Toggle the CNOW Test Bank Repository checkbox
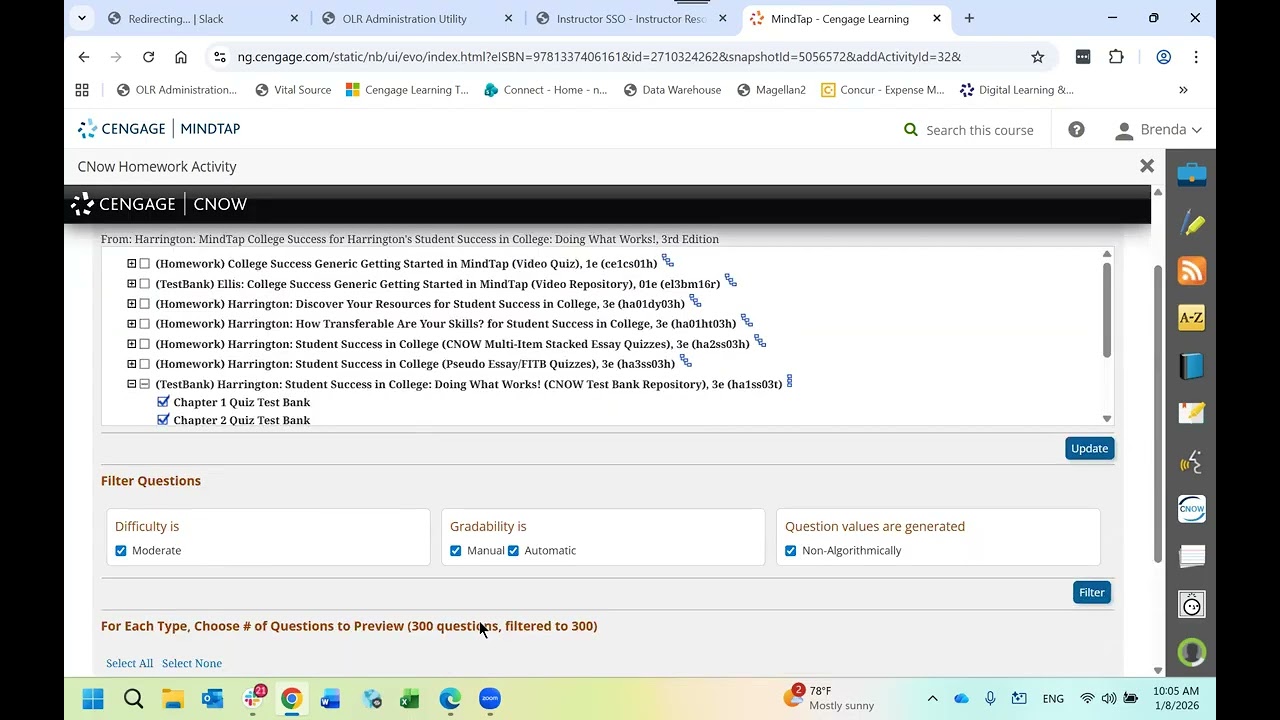The image size is (1280, 720). pos(145,384)
